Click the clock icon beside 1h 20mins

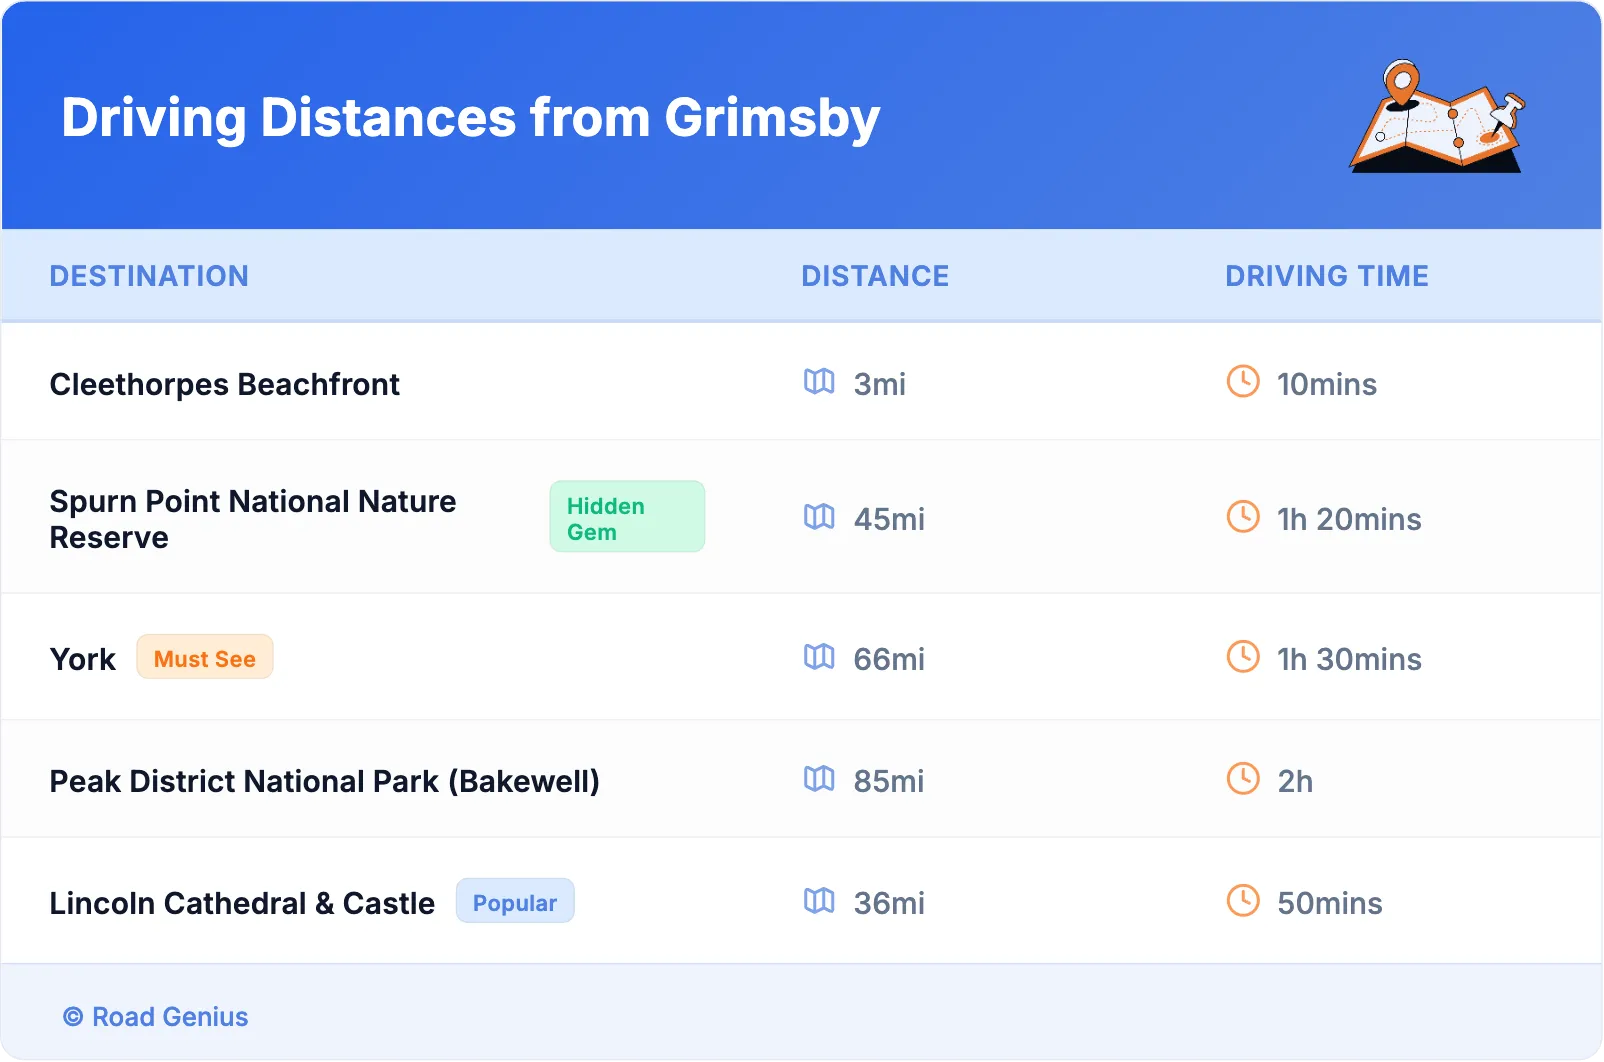1243,516
